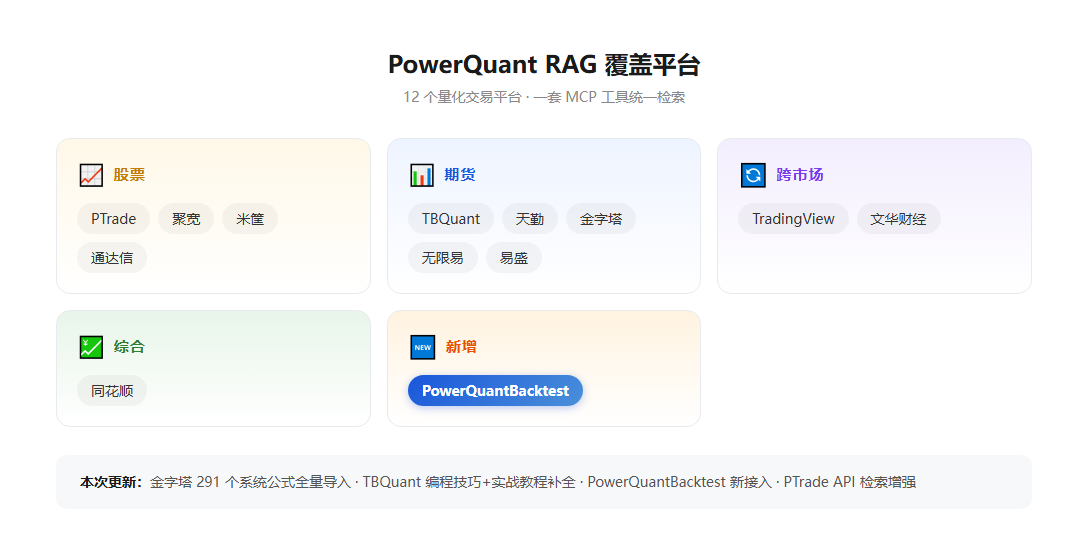Open the PowerQuantBacktest blue pill button
Image resolution: width=1088 pixels, height=557 pixels.
pos(495,391)
